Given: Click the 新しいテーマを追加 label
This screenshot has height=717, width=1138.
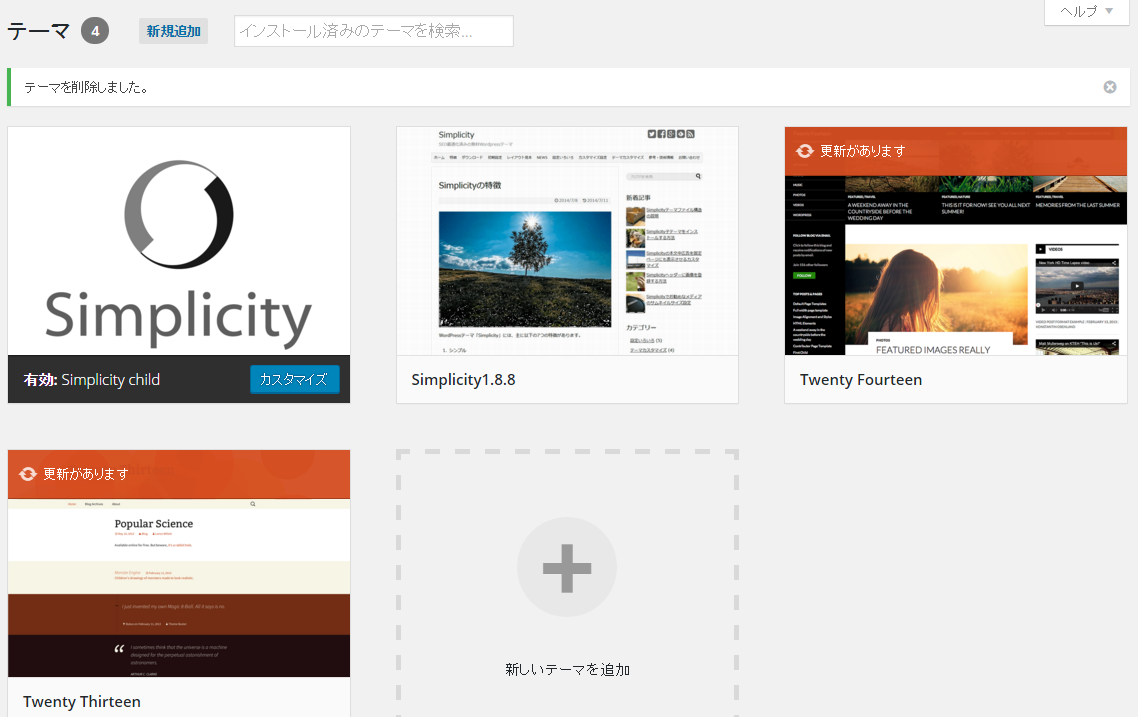Looking at the screenshot, I should coord(567,670).
